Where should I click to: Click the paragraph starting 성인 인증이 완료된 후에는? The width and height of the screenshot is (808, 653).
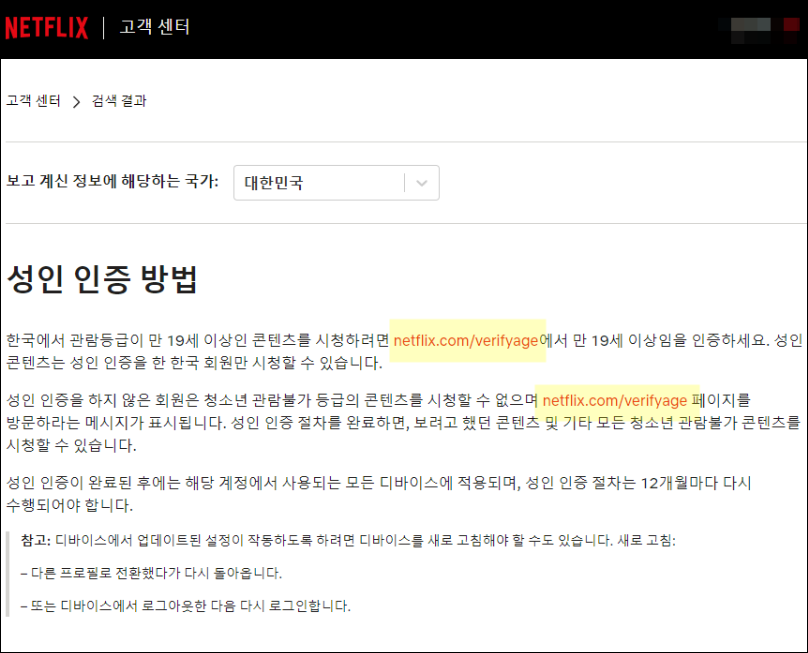[x=379, y=494]
